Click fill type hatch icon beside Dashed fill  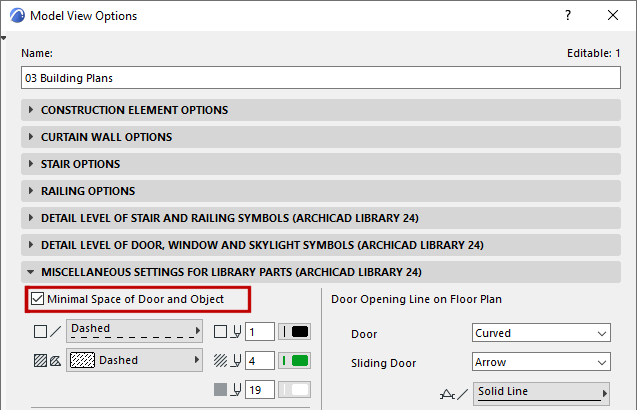[40, 360]
